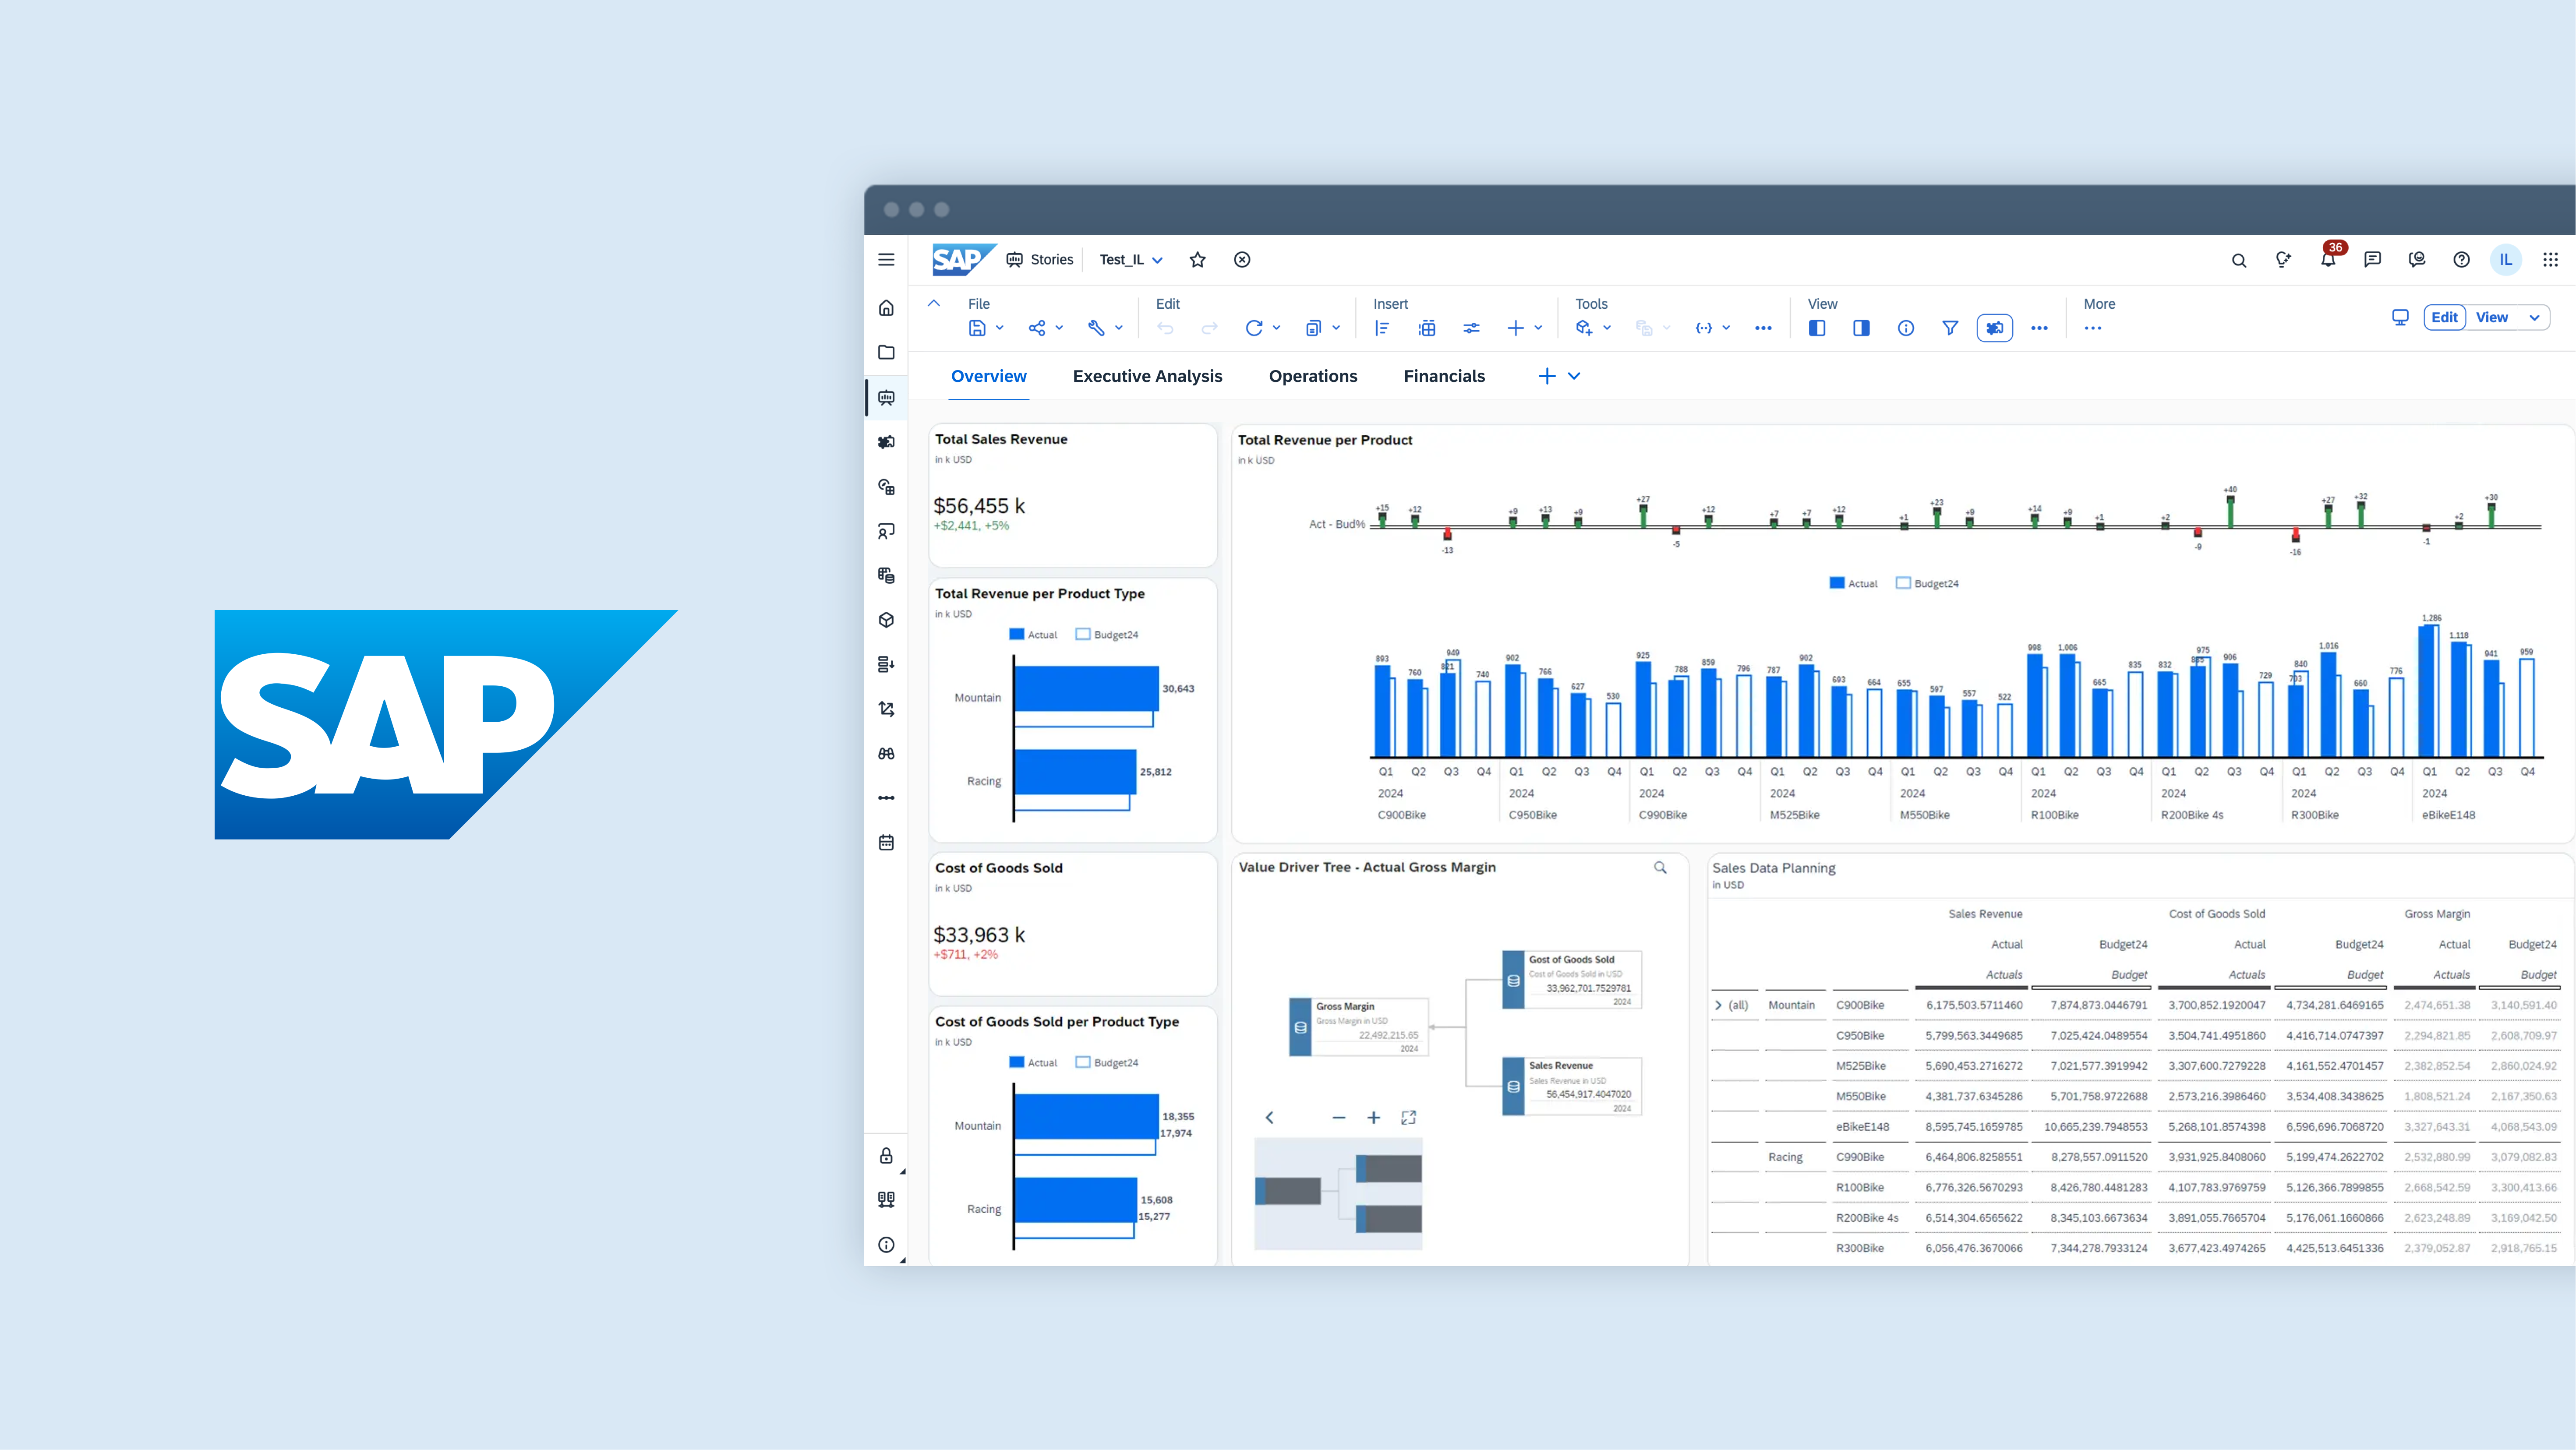Collapse the toolbar with the up chevron

coord(934,303)
